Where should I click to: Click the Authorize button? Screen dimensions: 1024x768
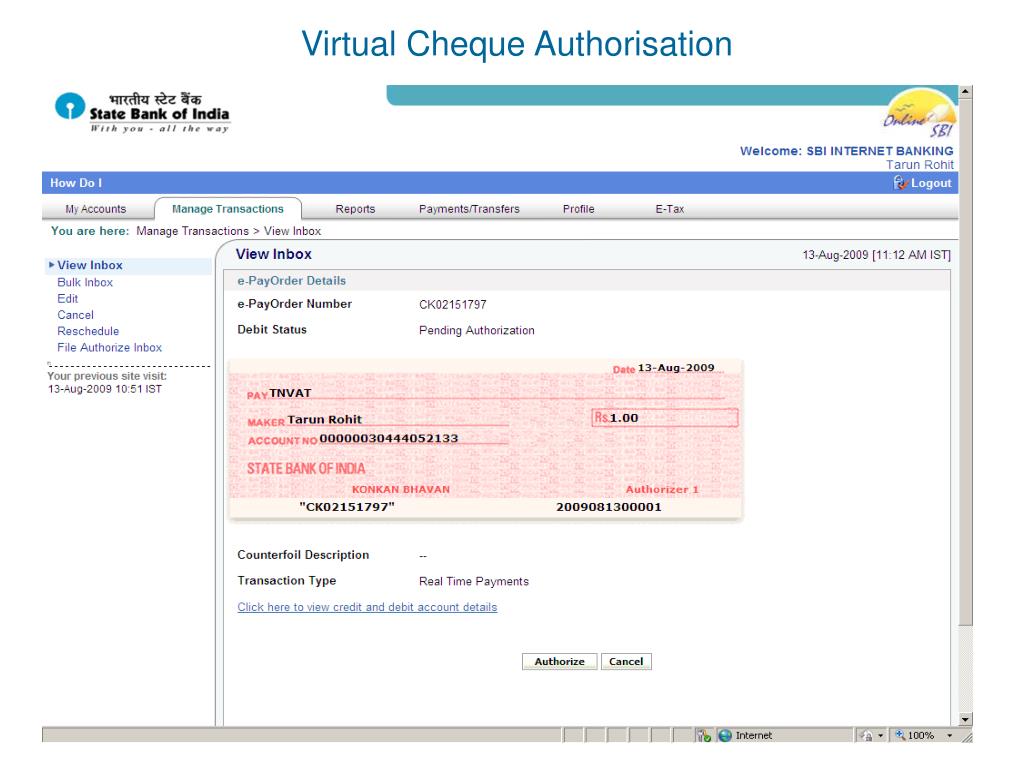point(560,662)
